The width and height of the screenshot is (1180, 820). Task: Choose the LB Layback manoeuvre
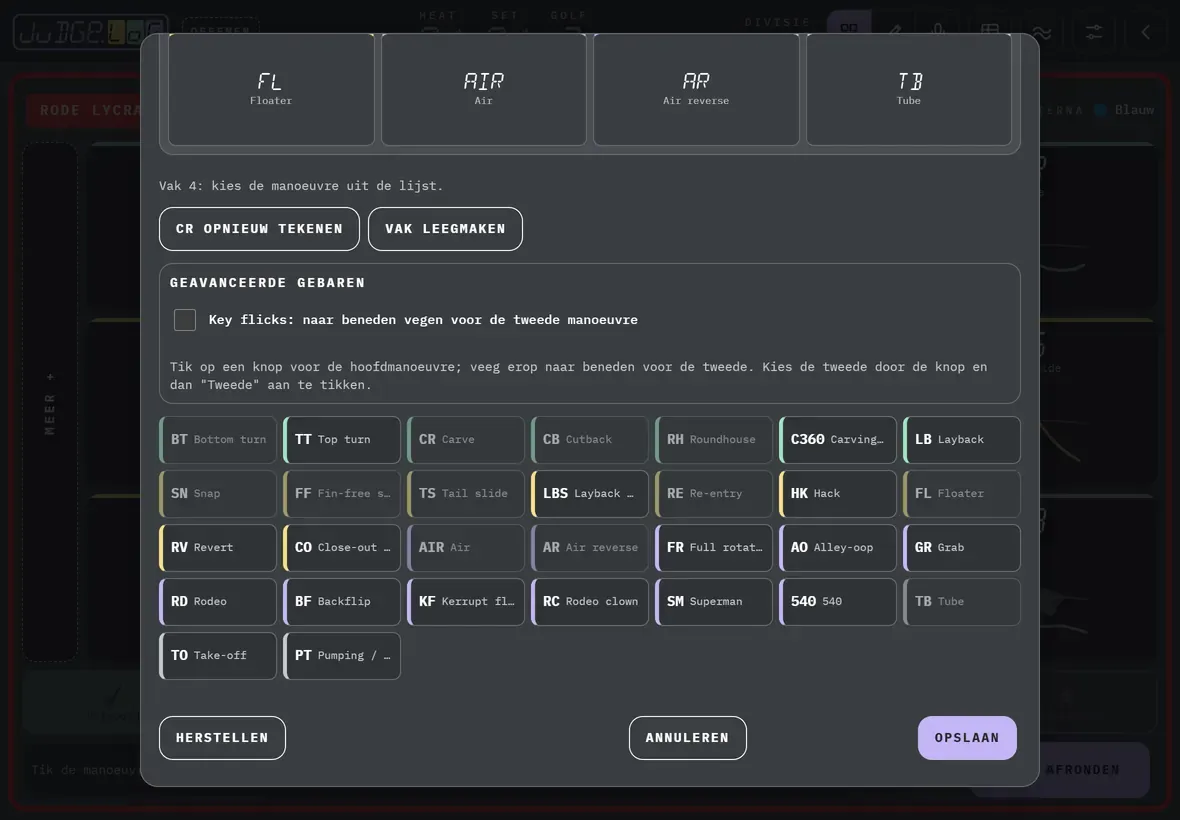click(x=962, y=439)
